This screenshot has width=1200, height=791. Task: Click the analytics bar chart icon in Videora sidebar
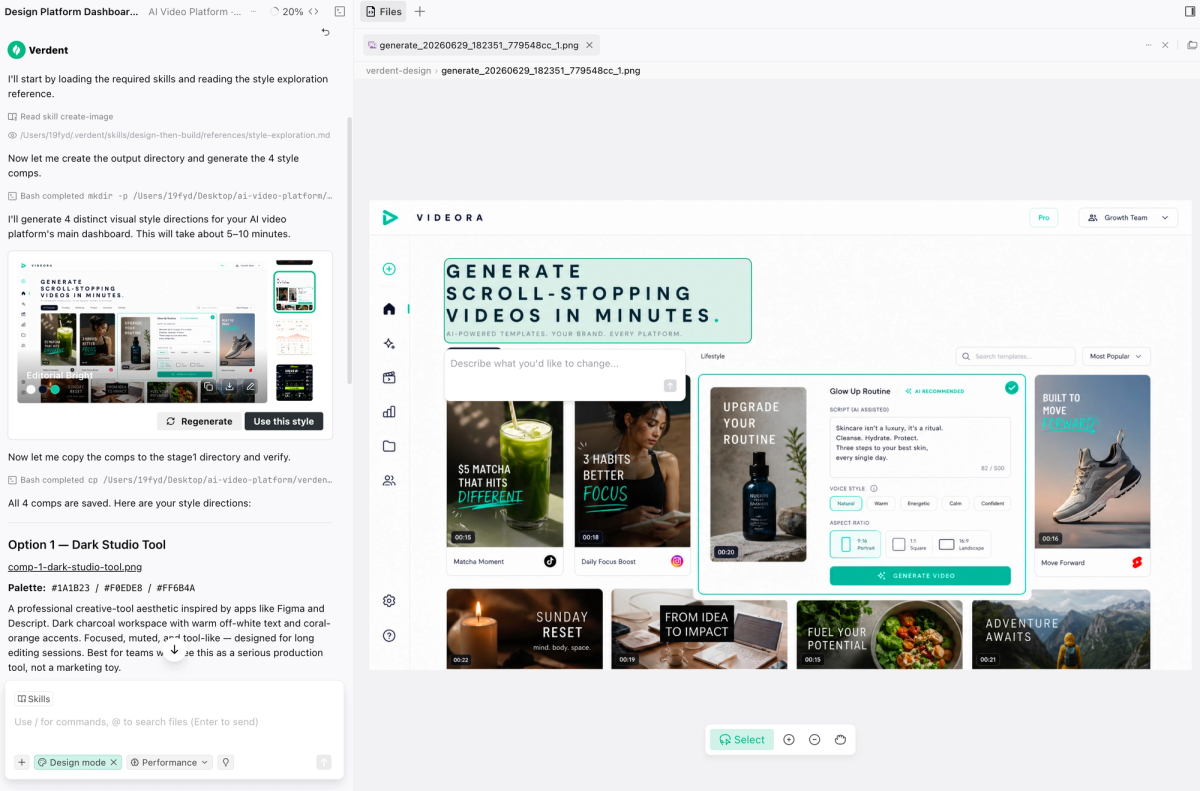coord(389,412)
